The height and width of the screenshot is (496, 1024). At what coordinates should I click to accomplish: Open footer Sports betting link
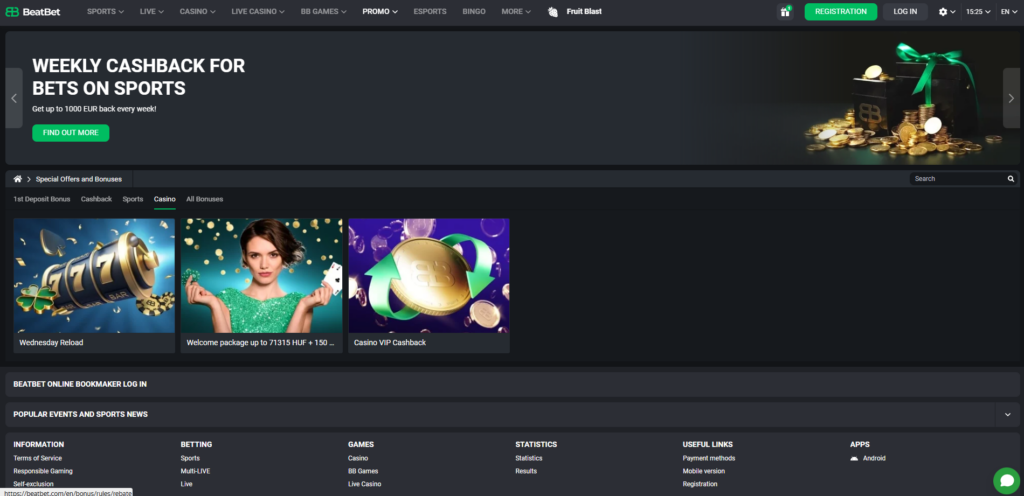point(190,458)
